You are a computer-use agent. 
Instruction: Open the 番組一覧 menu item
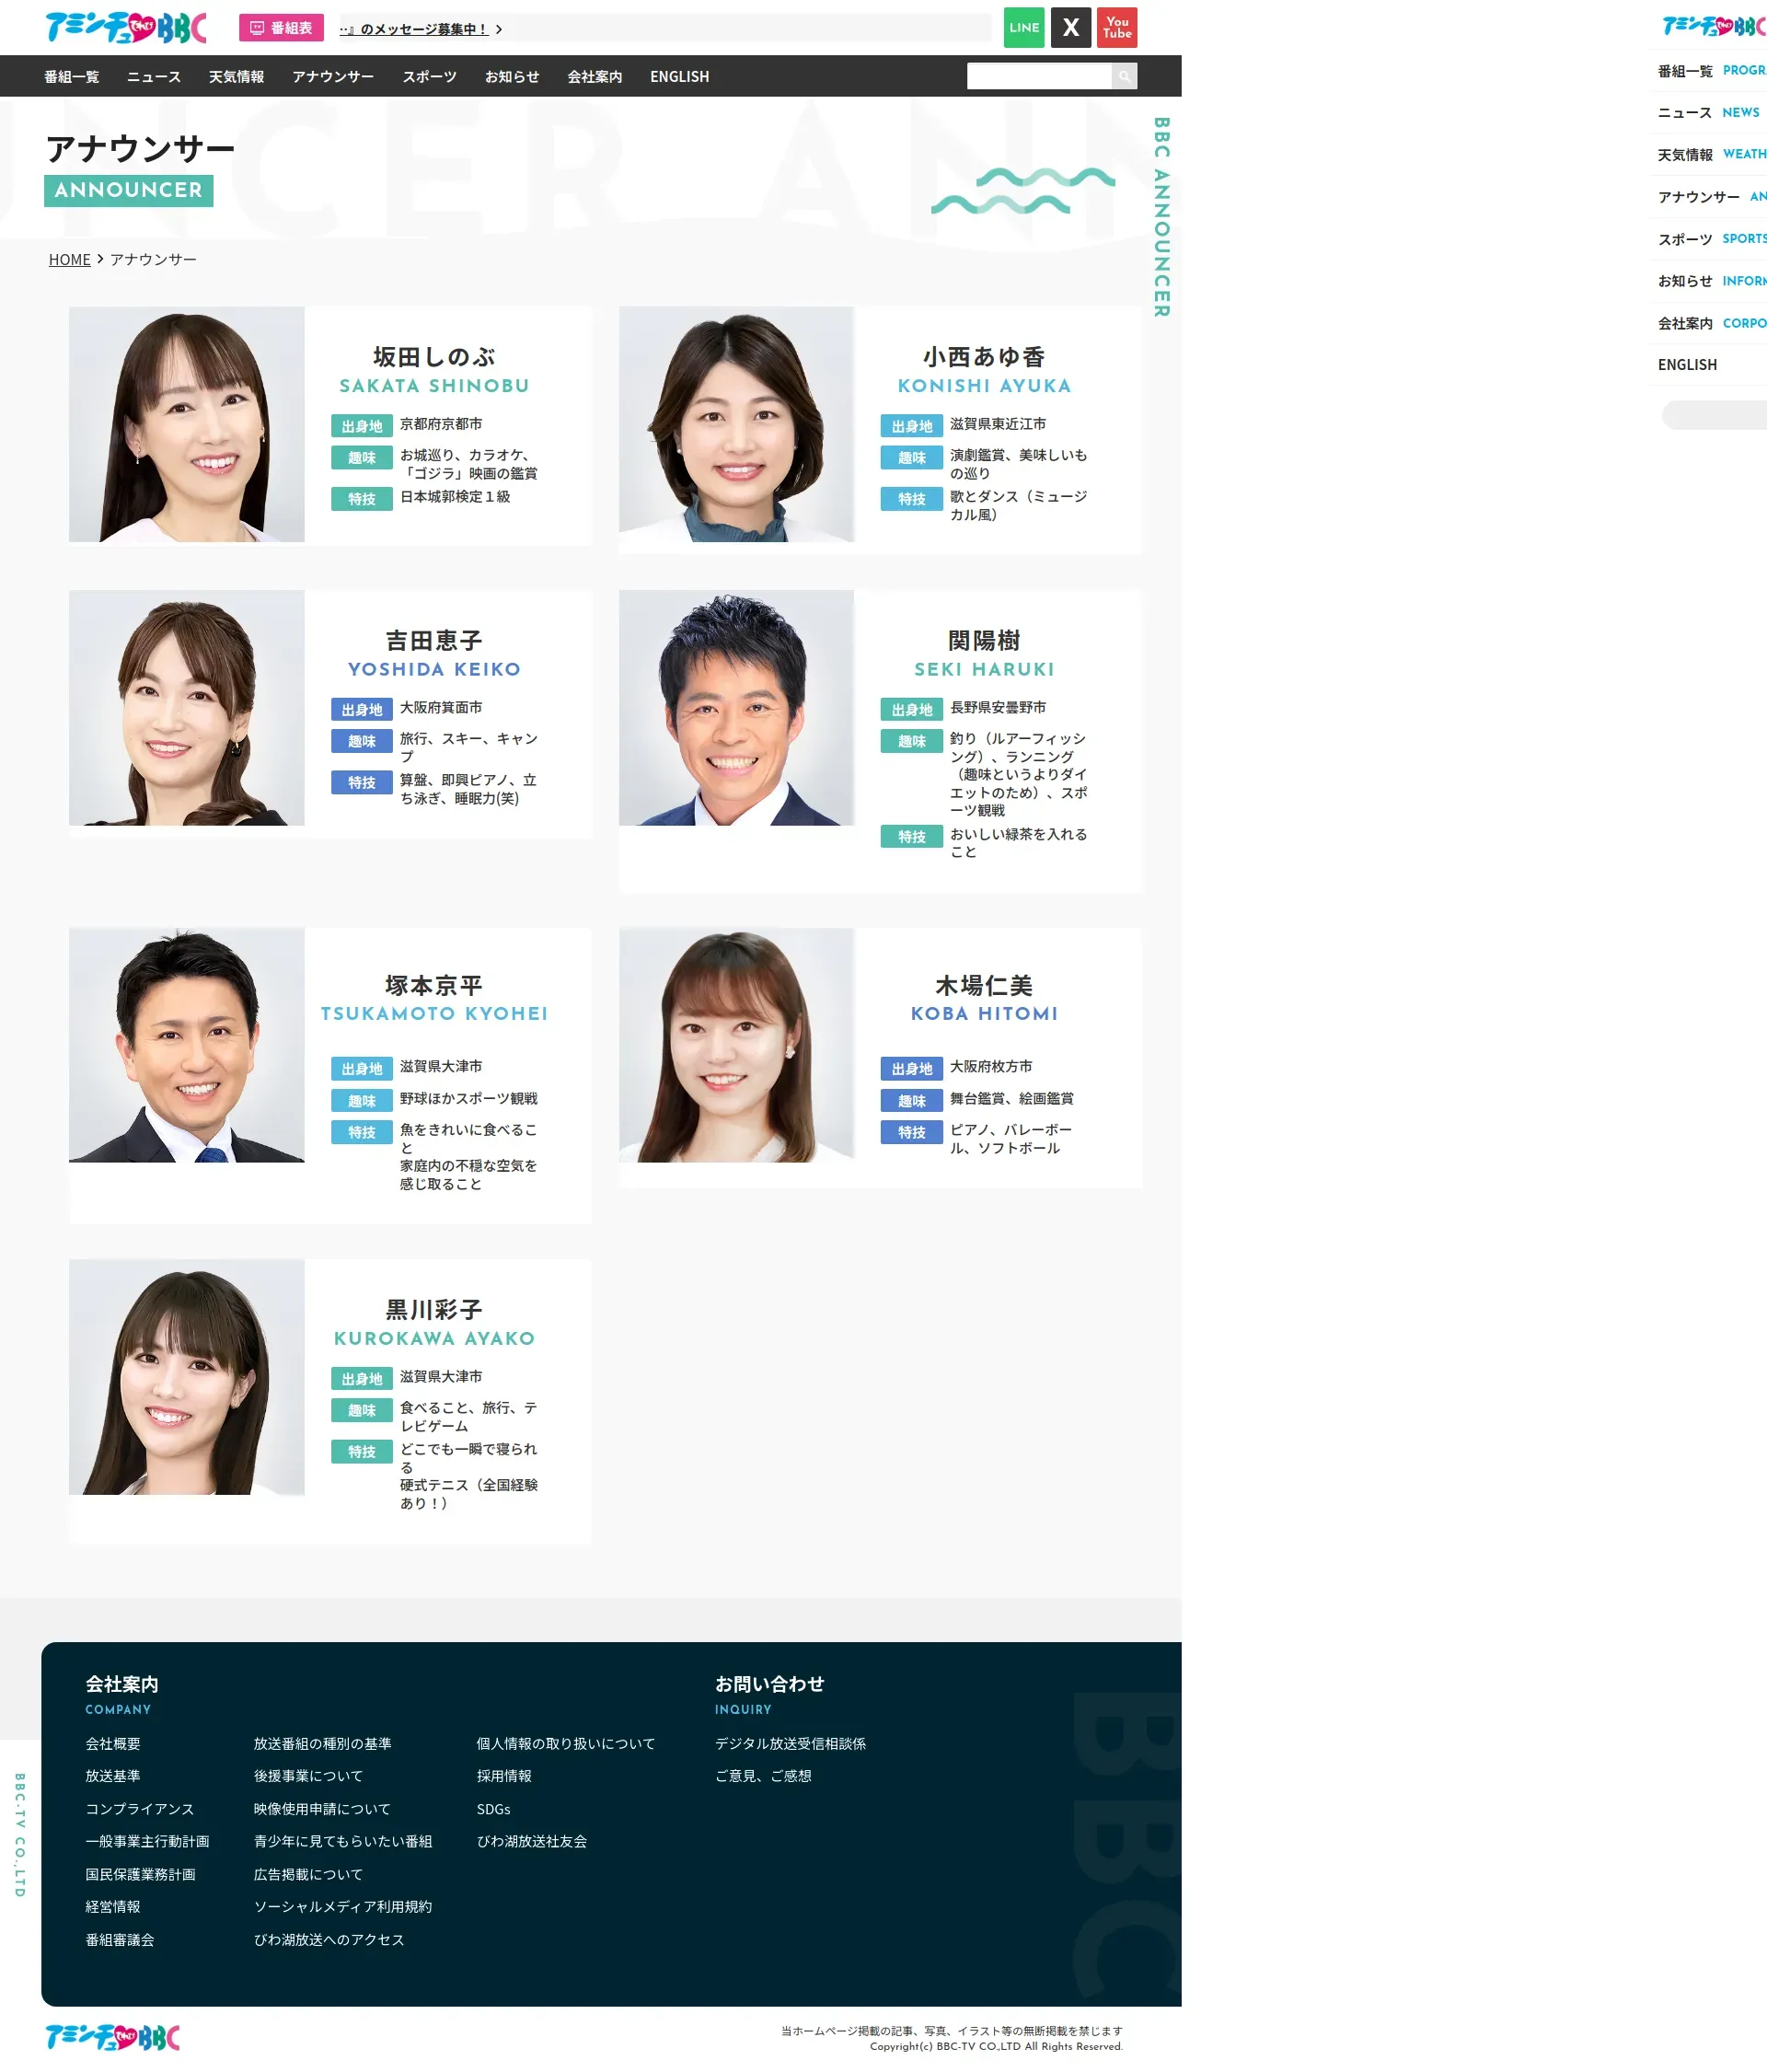[x=71, y=77]
